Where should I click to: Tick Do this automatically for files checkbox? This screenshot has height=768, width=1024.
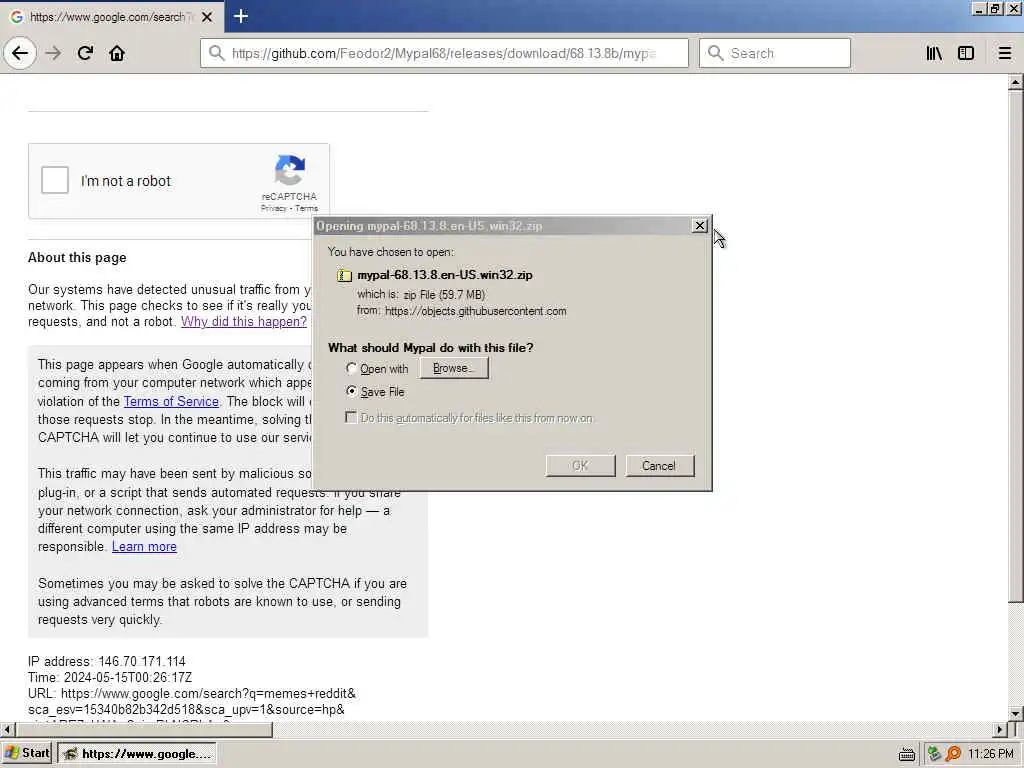(351, 417)
